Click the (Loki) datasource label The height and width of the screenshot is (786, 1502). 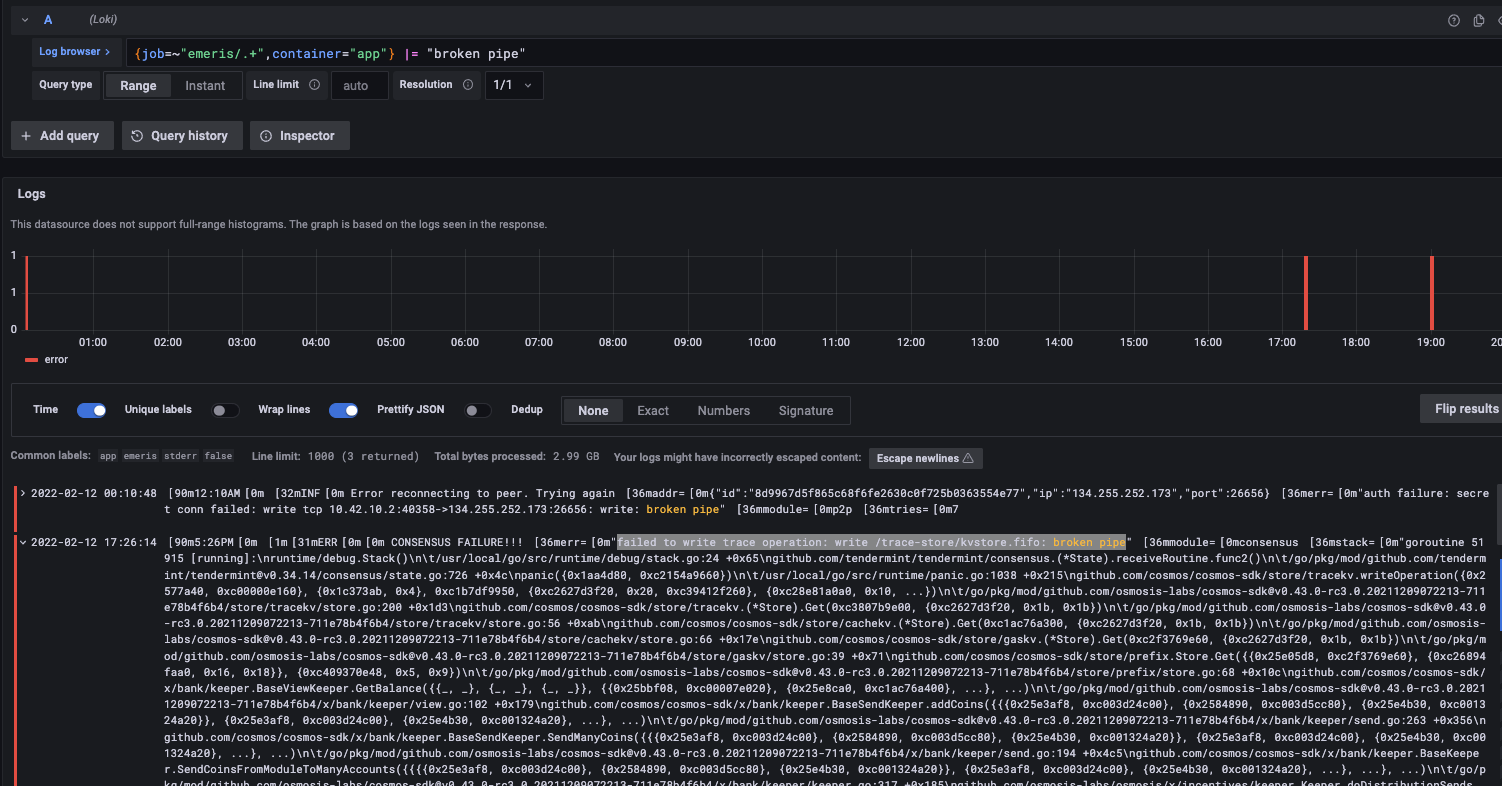pyautogui.click(x=104, y=20)
